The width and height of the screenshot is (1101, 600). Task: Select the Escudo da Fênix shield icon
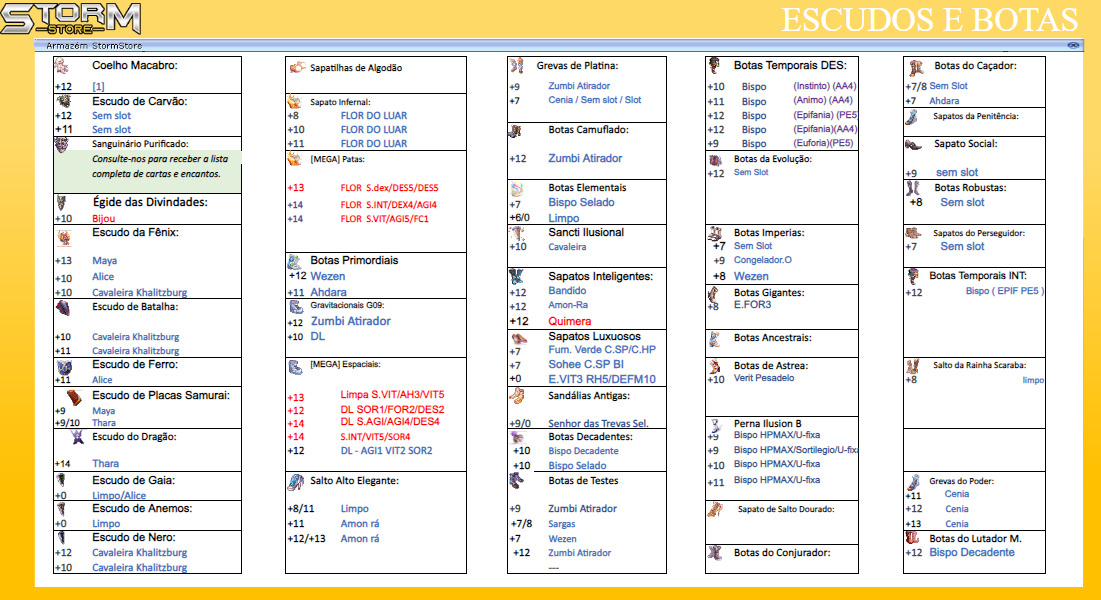pos(63,238)
